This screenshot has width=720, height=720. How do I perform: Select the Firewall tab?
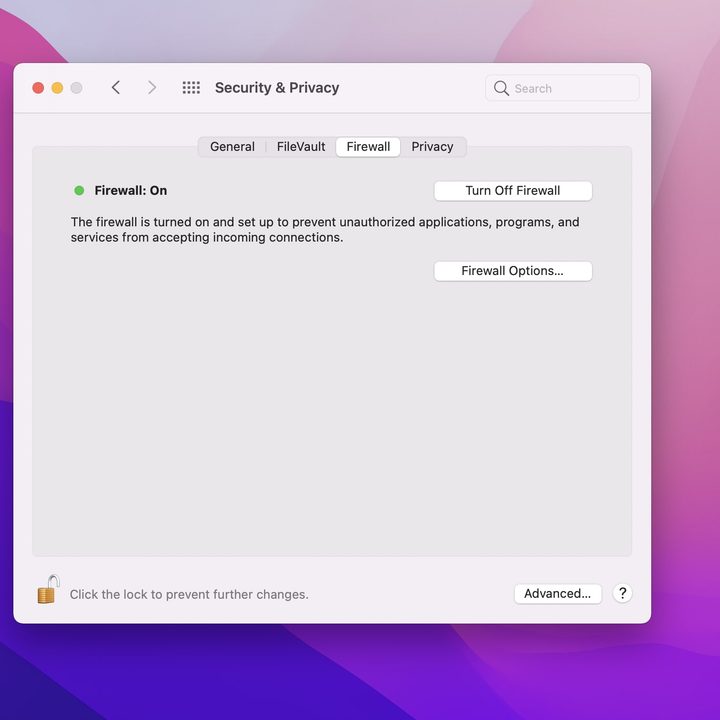[x=368, y=147]
